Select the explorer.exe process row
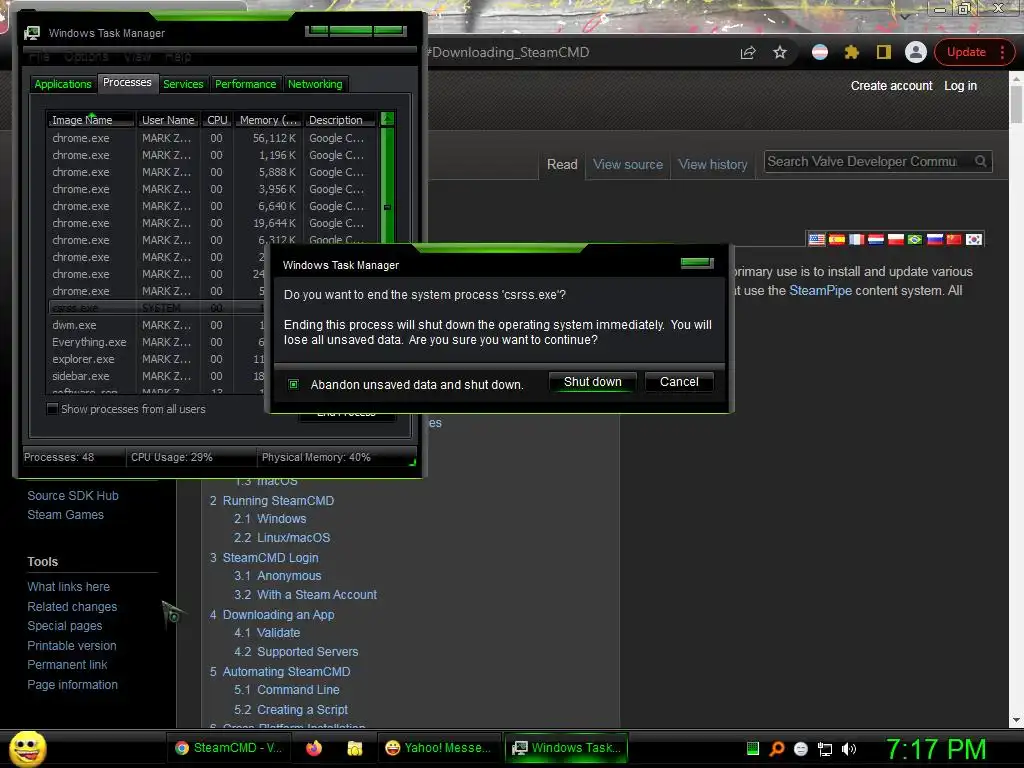The height and width of the screenshot is (768, 1024). pos(157,359)
